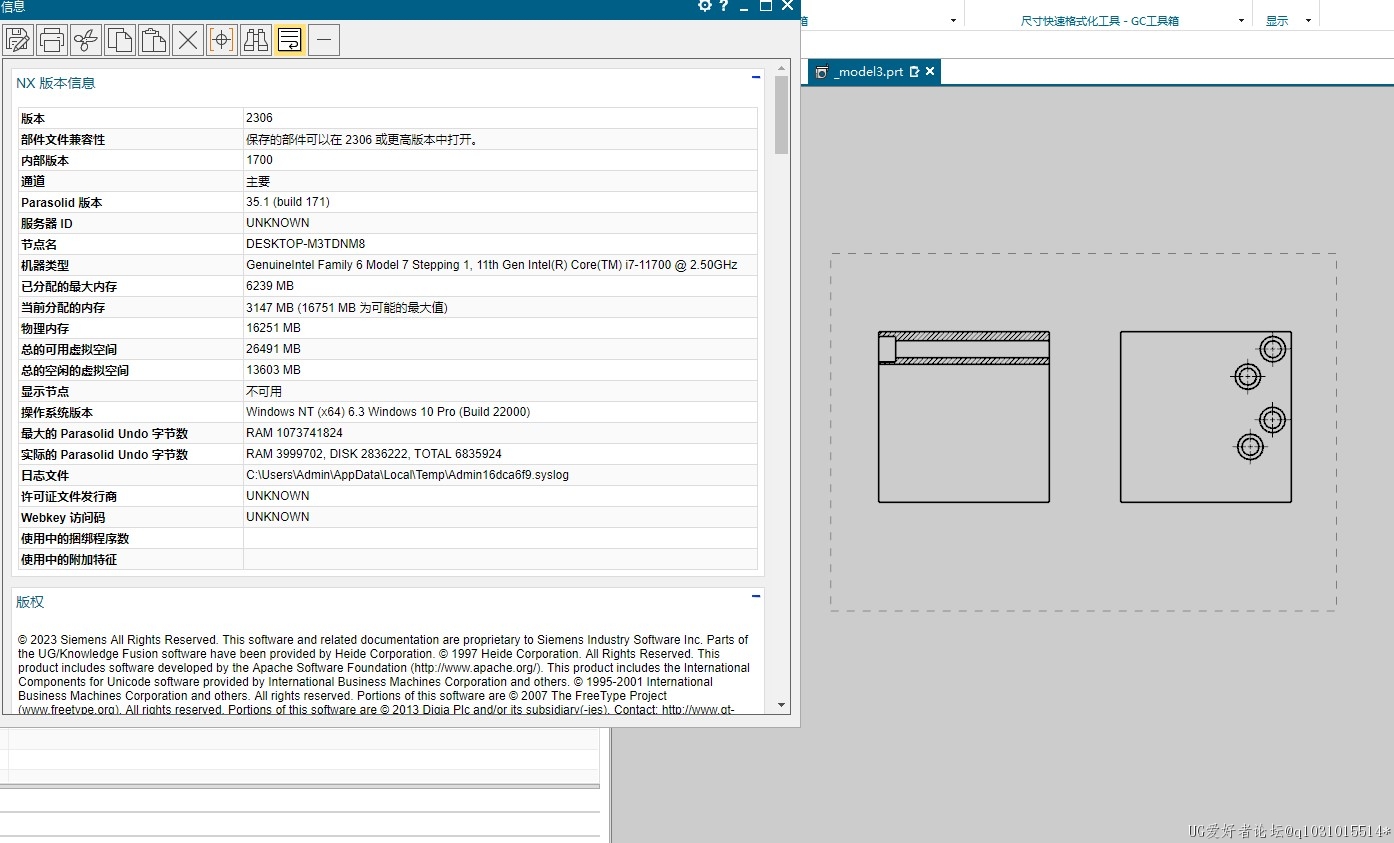Image resolution: width=1394 pixels, height=843 pixels.
Task: Click the 许可证文件发行商 row label
Action: (69, 496)
